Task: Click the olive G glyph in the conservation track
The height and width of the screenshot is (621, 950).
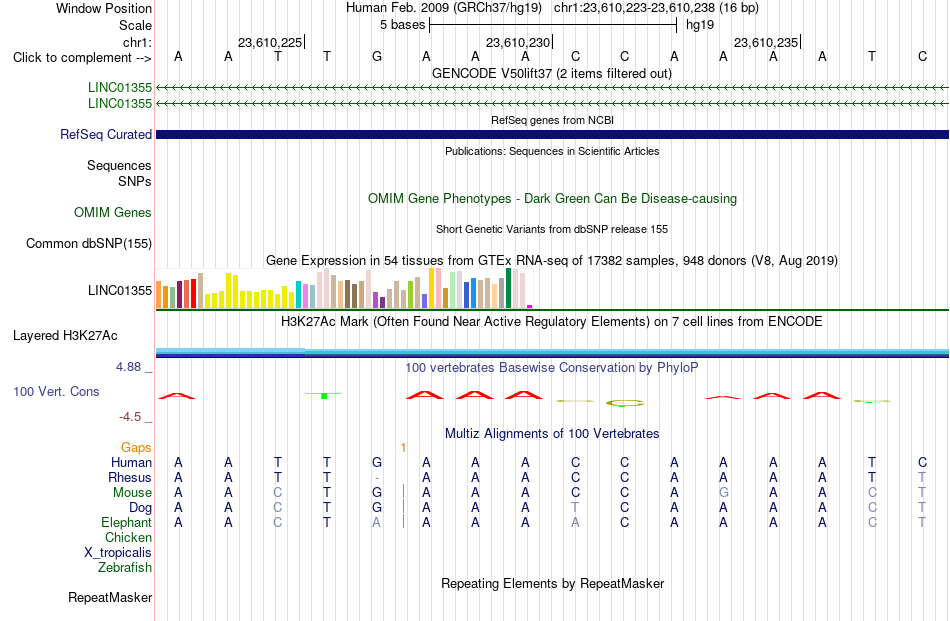Action: pos(625,403)
